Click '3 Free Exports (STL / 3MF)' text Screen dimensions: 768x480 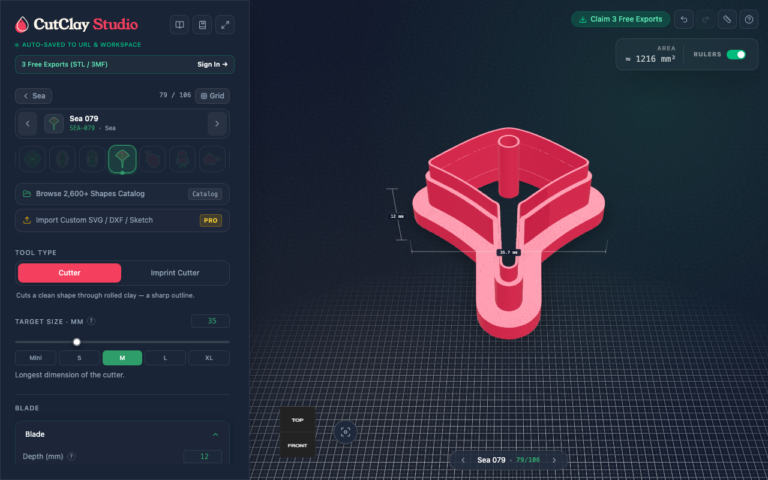click(x=64, y=64)
